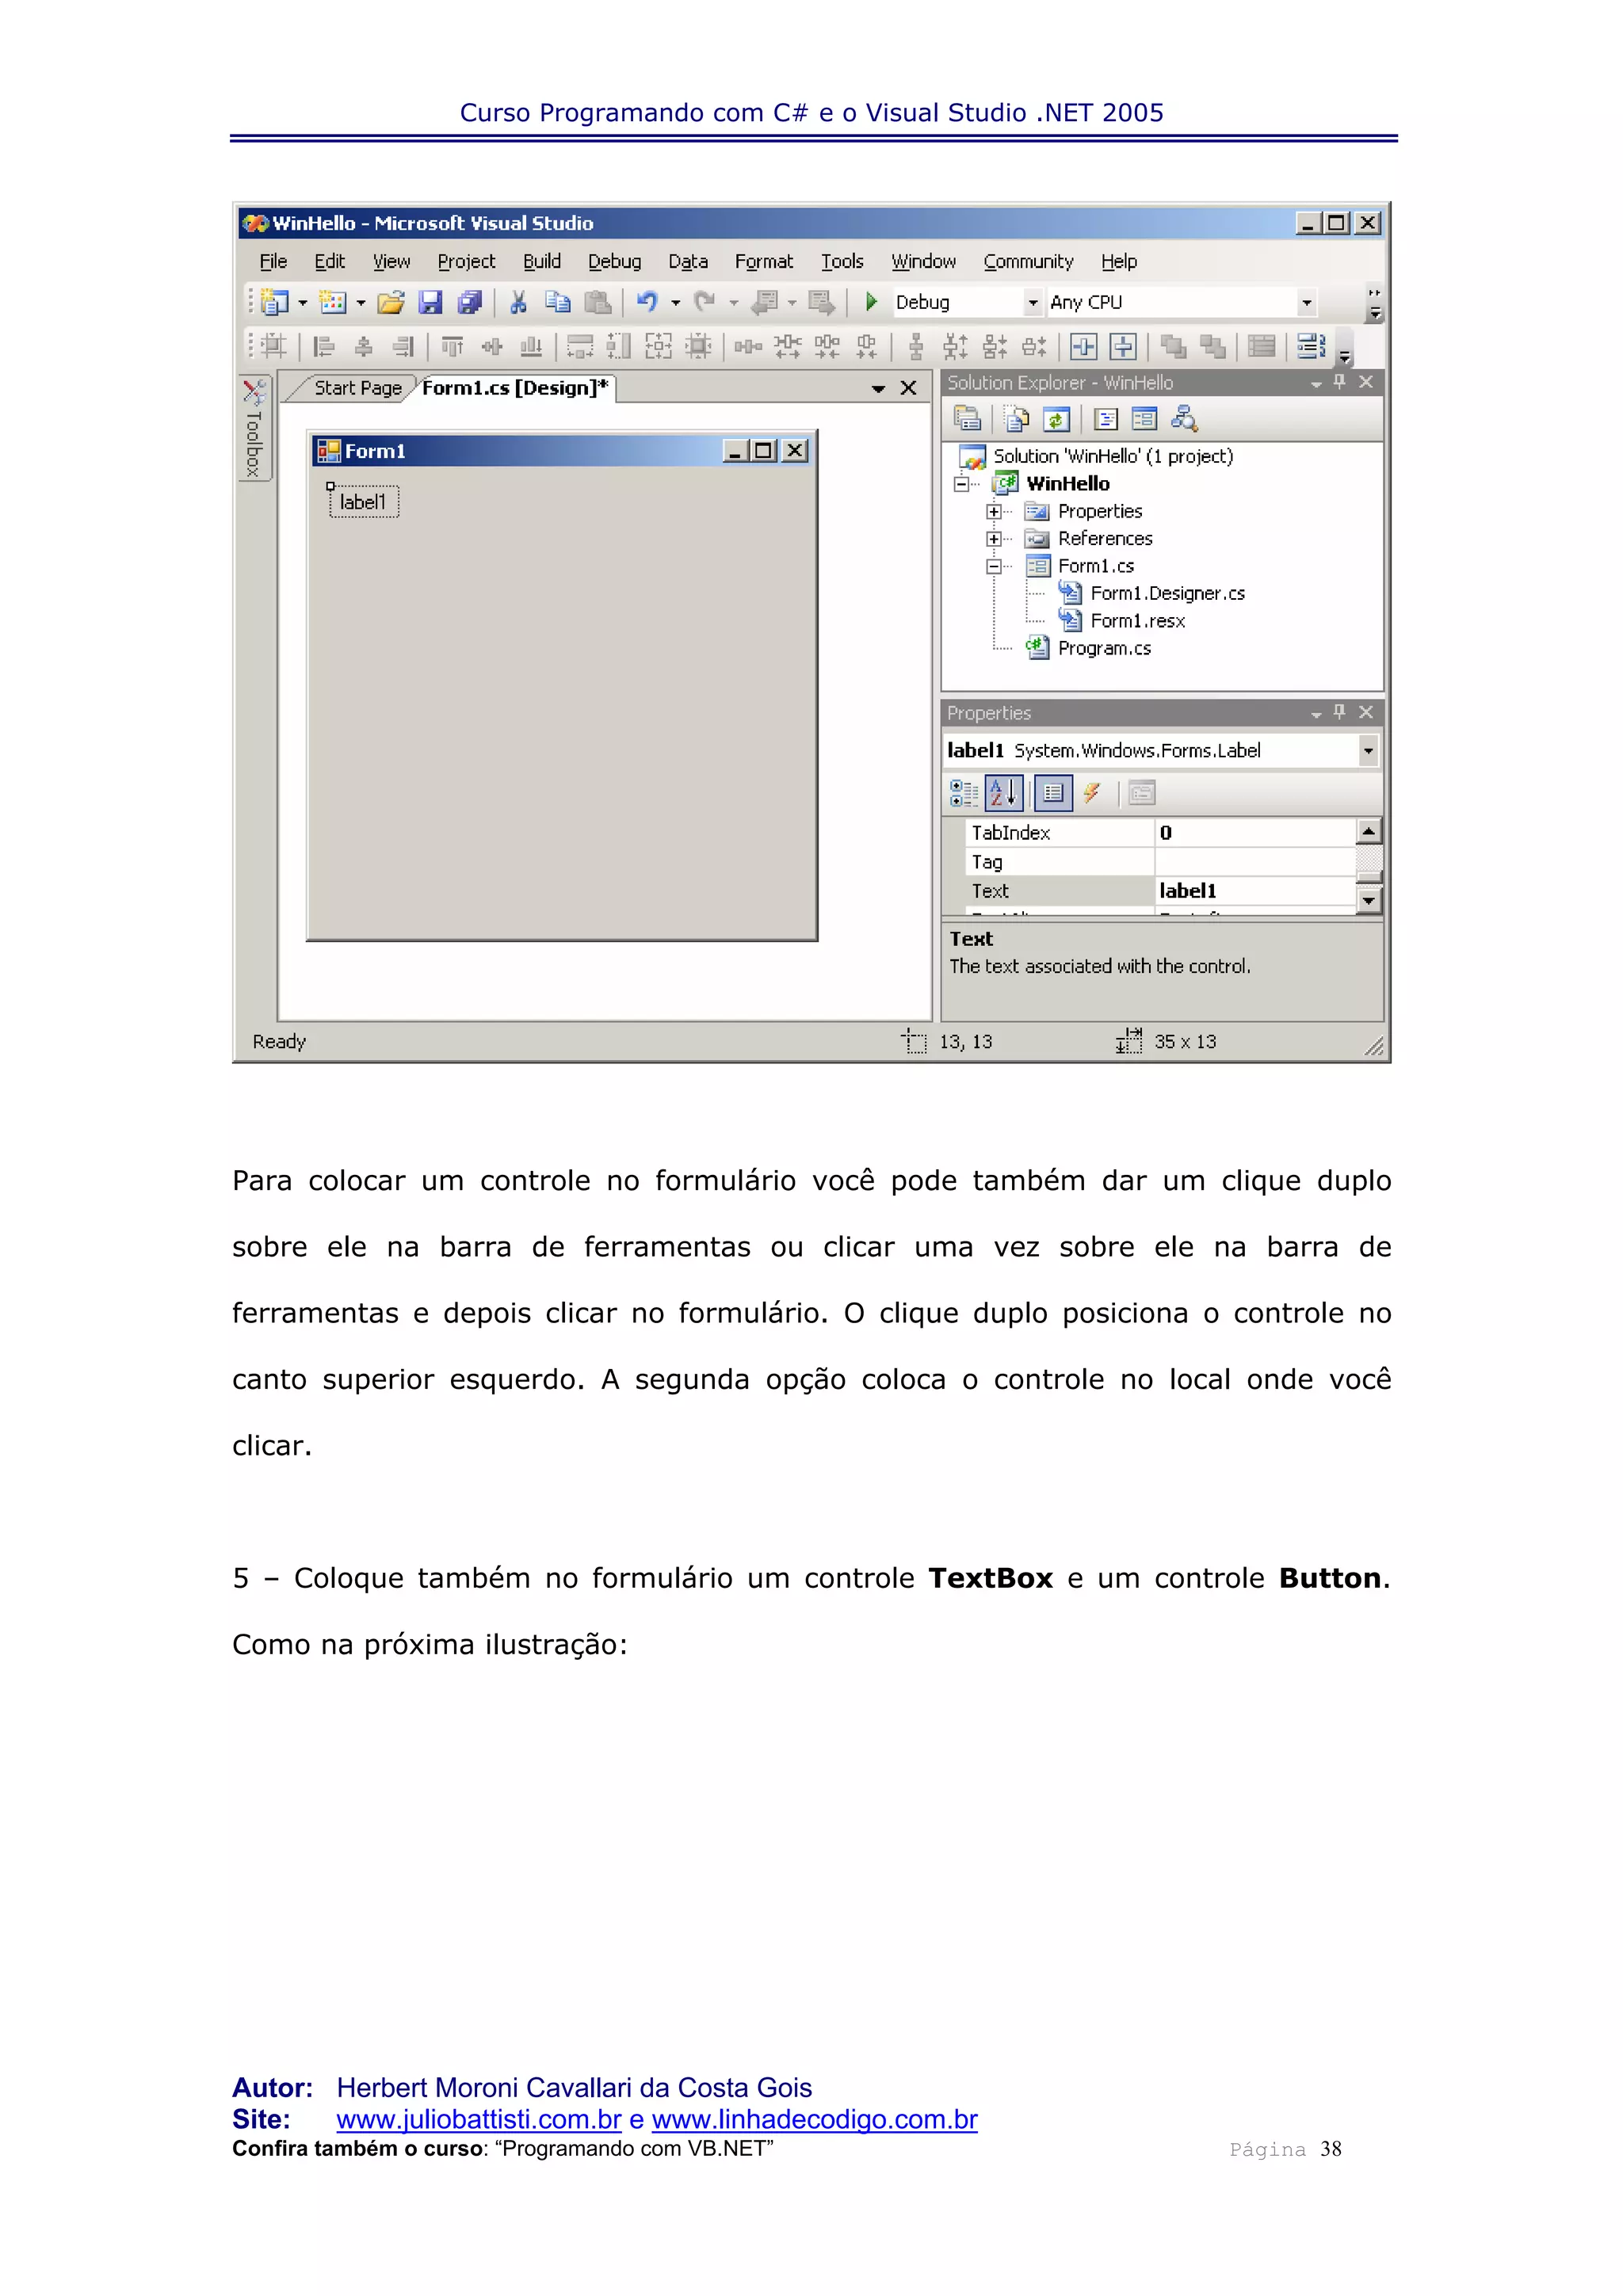This screenshot has height=2296, width=1623.
Task: Show Properties list button in Properties window
Action: 1053,793
